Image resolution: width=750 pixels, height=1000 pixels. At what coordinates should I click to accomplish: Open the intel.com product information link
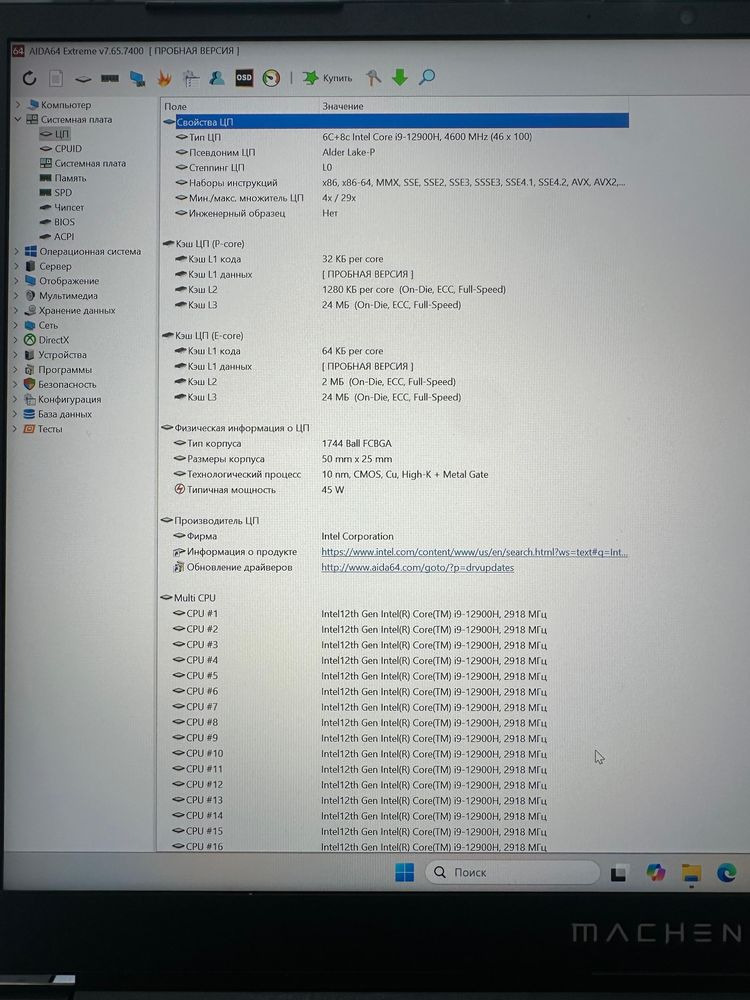[x=474, y=552]
